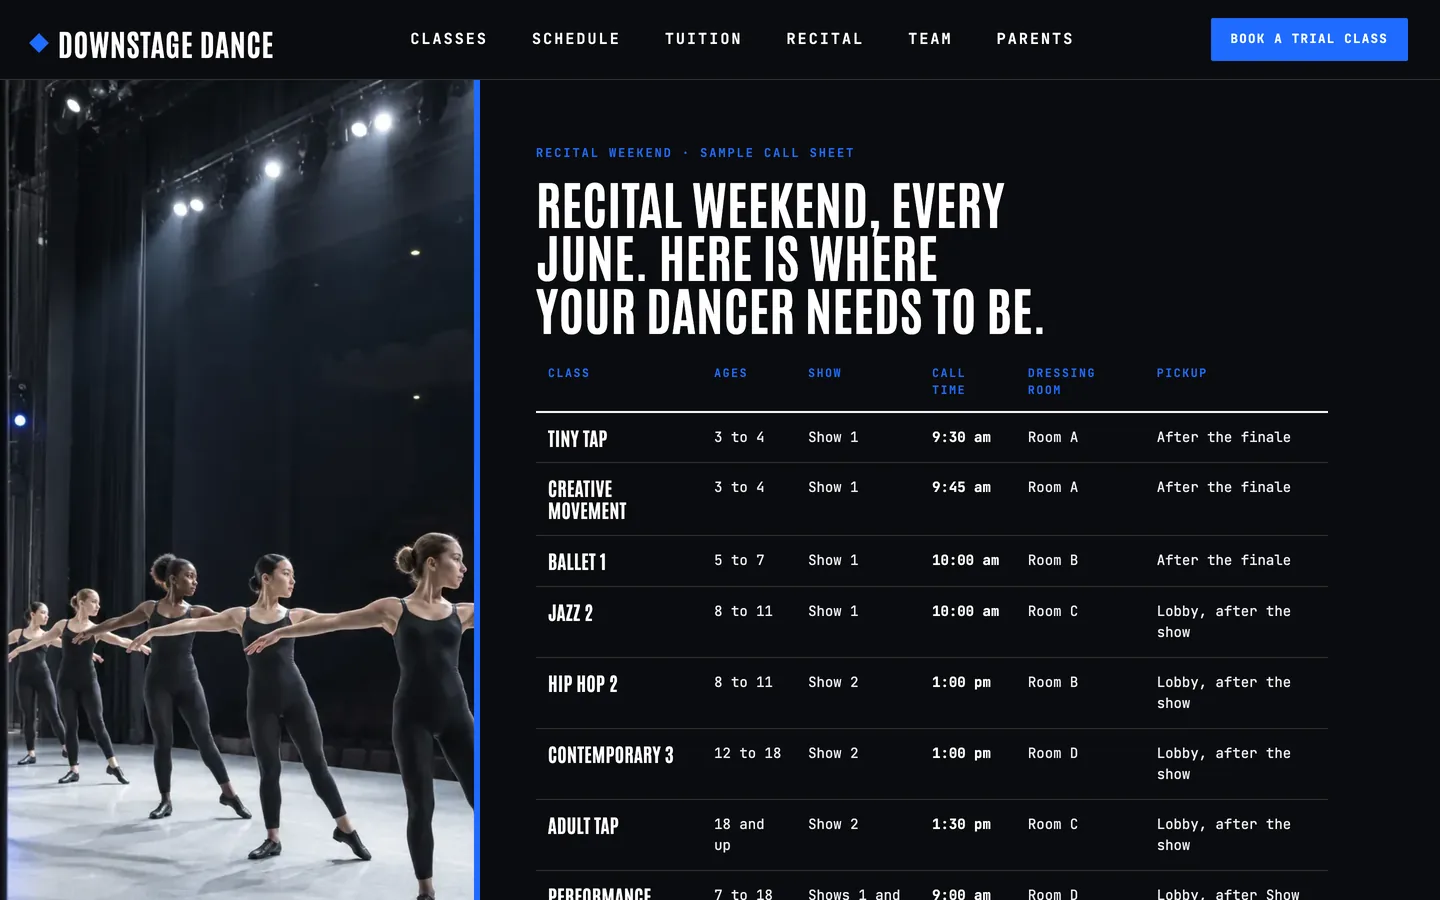The height and width of the screenshot is (900, 1440).
Task: Click Book a Trial Class button
Action: click(1309, 39)
